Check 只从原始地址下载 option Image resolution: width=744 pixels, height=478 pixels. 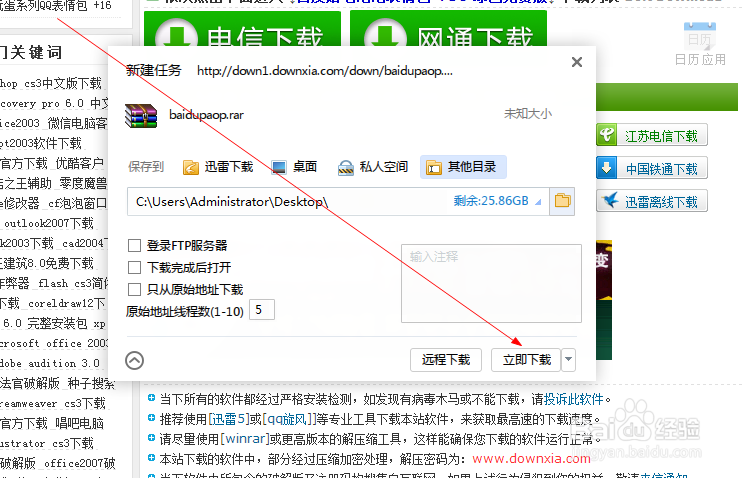click(x=135, y=290)
